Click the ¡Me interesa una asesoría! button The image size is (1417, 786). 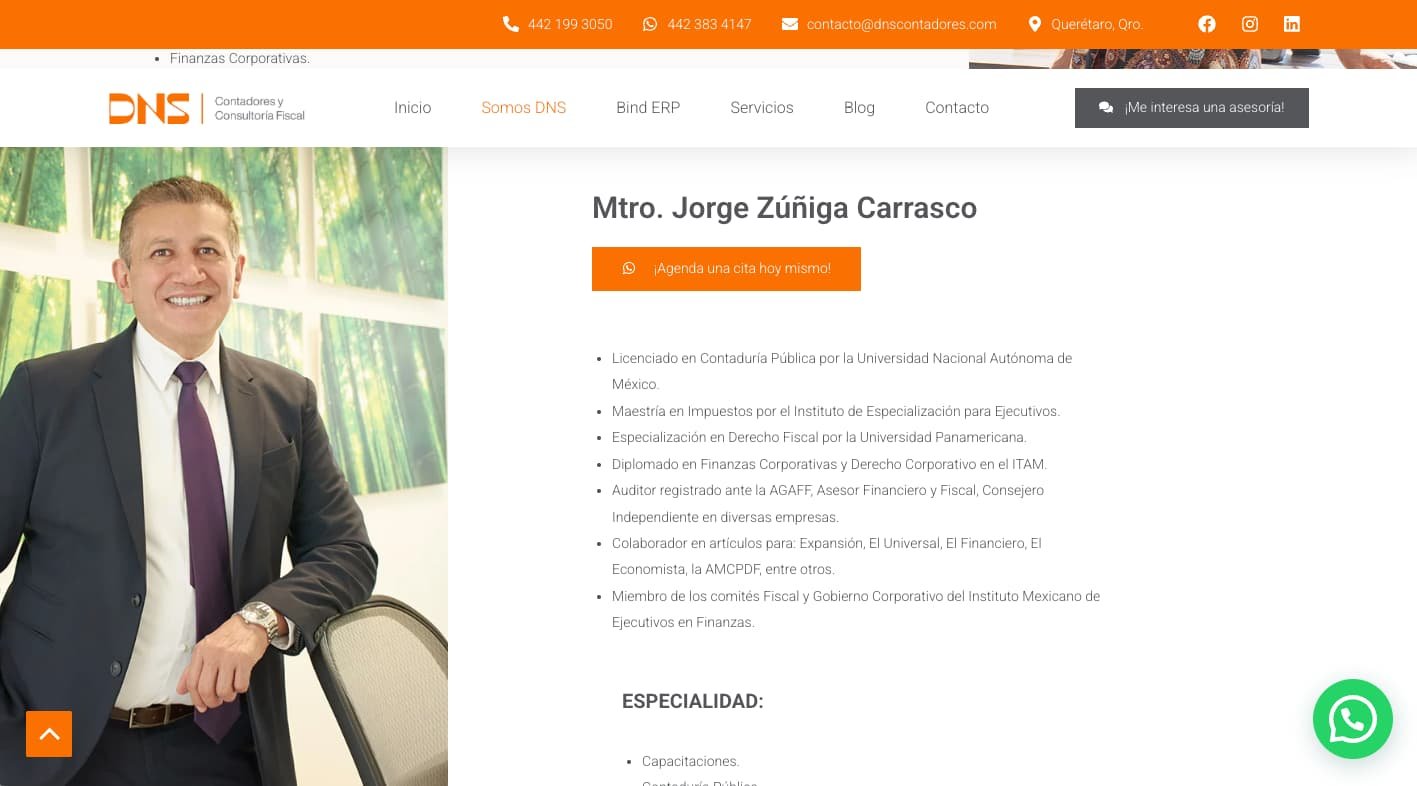(x=1192, y=108)
